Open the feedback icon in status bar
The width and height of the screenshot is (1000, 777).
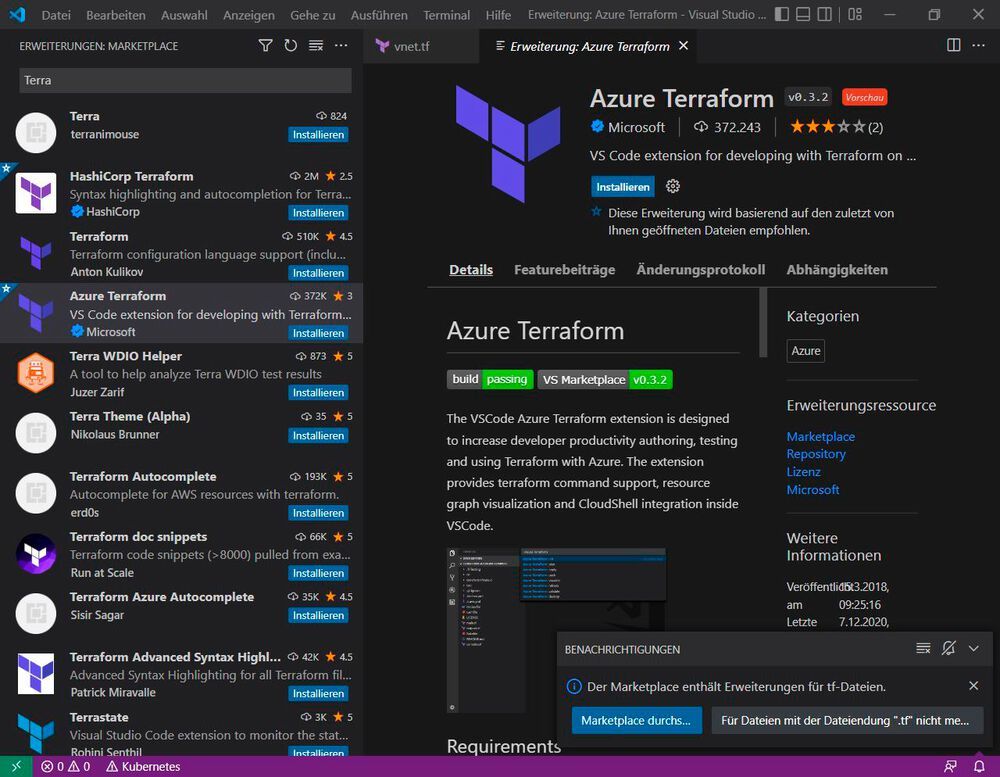[x=950, y=766]
